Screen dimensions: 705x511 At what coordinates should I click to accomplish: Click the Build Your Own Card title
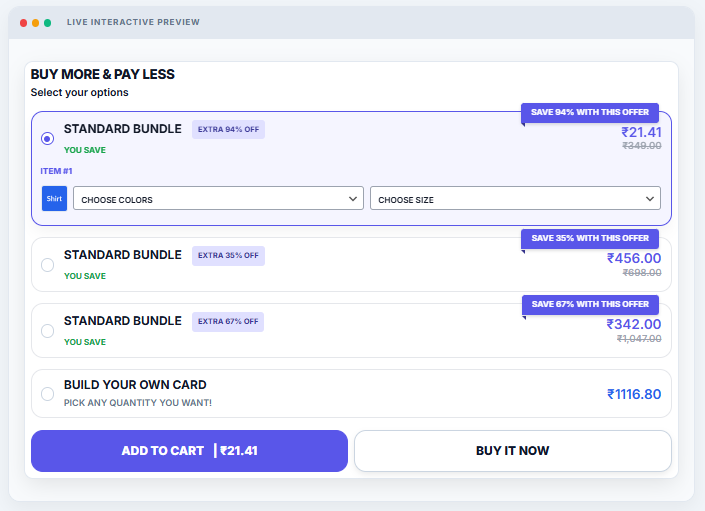pos(135,385)
